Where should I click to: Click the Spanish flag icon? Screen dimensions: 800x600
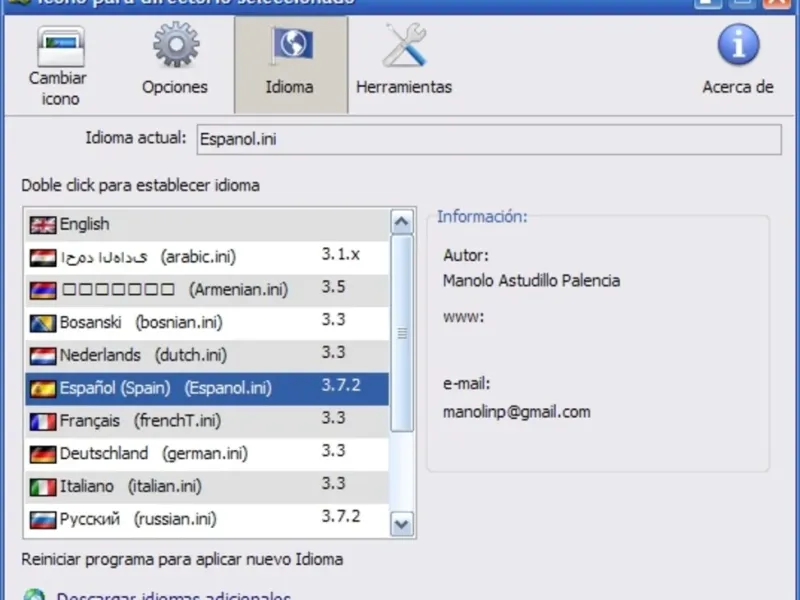coord(43,389)
